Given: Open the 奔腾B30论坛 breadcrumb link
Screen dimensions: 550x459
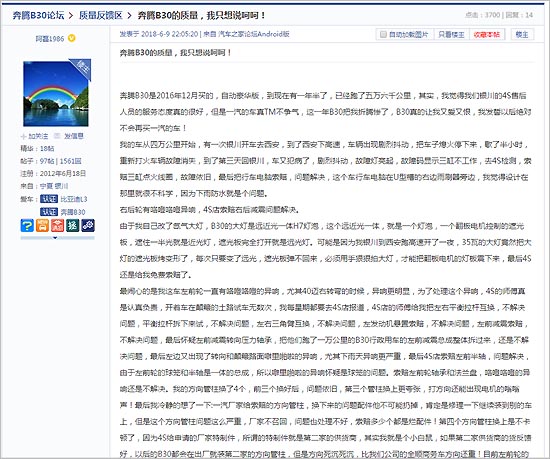Looking at the screenshot, I should click(38, 15).
